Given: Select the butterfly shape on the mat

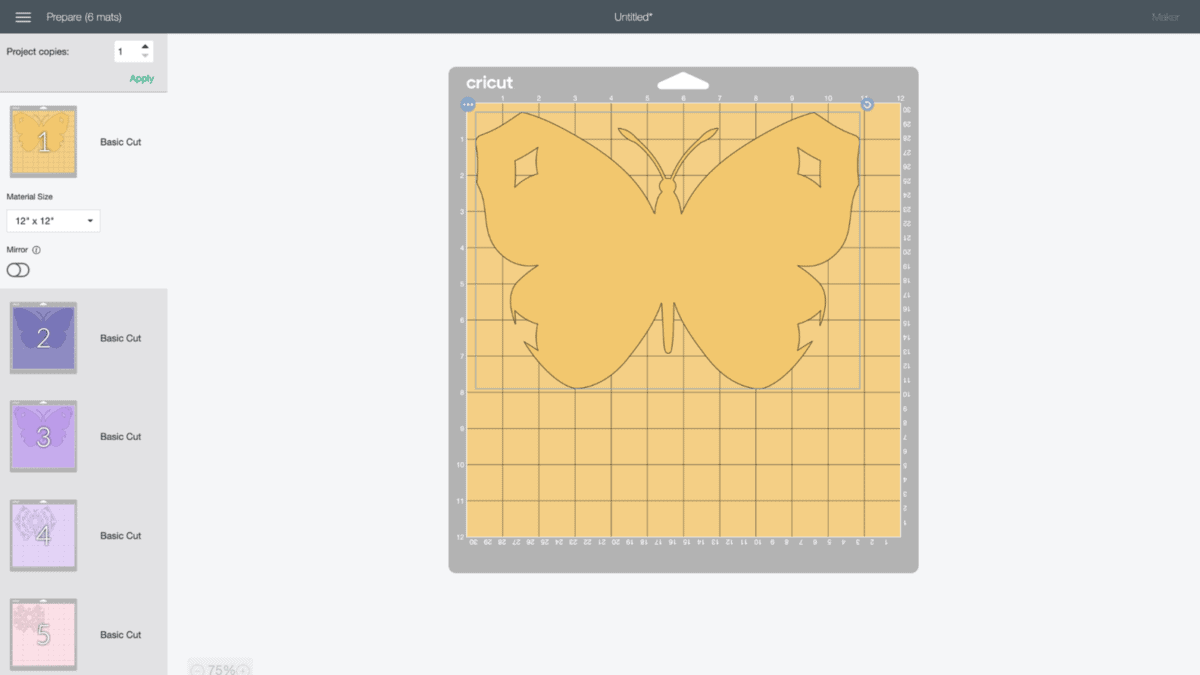Looking at the screenshot, I should pos(667,250).
